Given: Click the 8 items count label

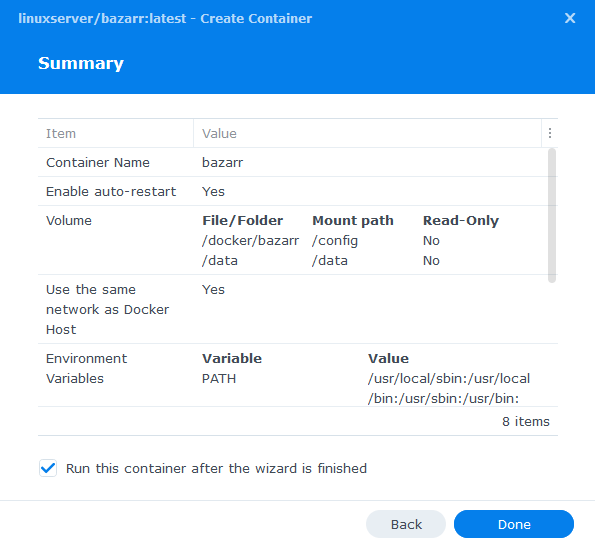Looking at the screenshot, I should coord(526,421).
